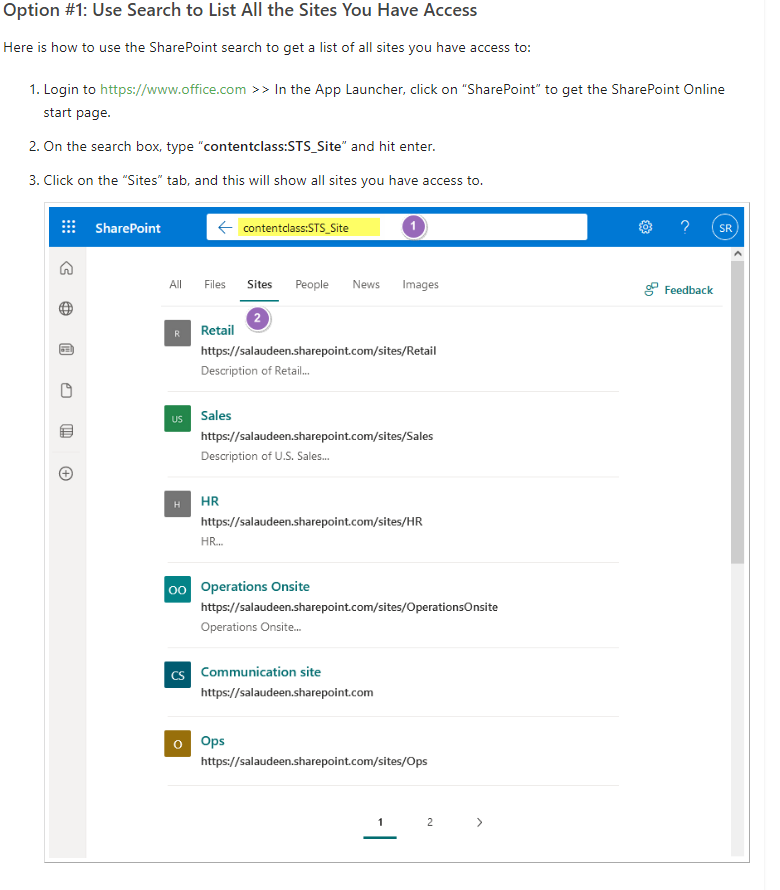Screen dimensions: 780x890
Task: Open the Ops site title link
Action: tap(213, 741)
